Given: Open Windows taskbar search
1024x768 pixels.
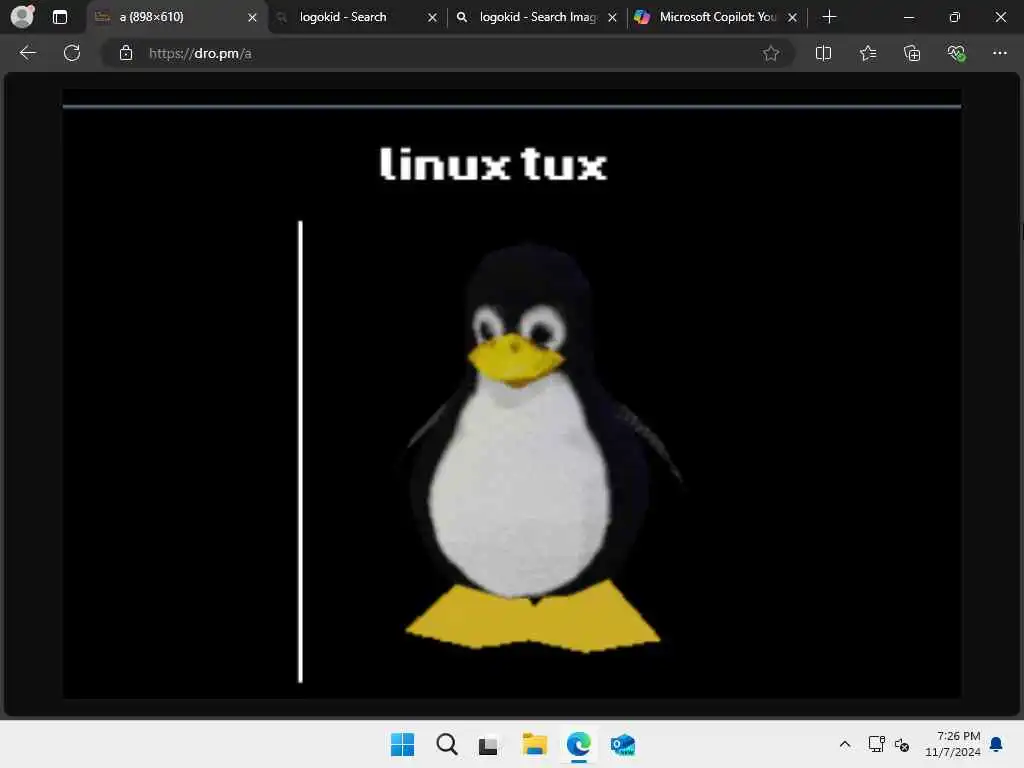Looking at the screenshot, I should [447, 744].
